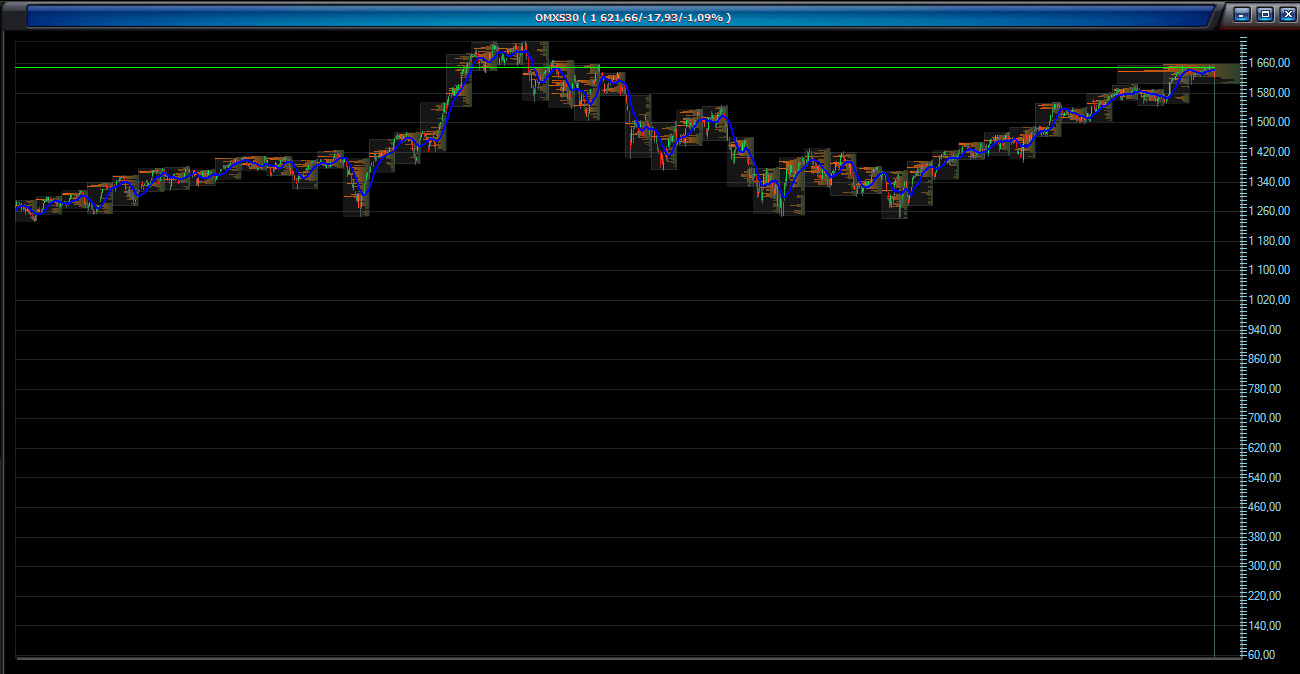
Task: Click the vertical cursor line near right edge
Action: [x=1214, y=400]
